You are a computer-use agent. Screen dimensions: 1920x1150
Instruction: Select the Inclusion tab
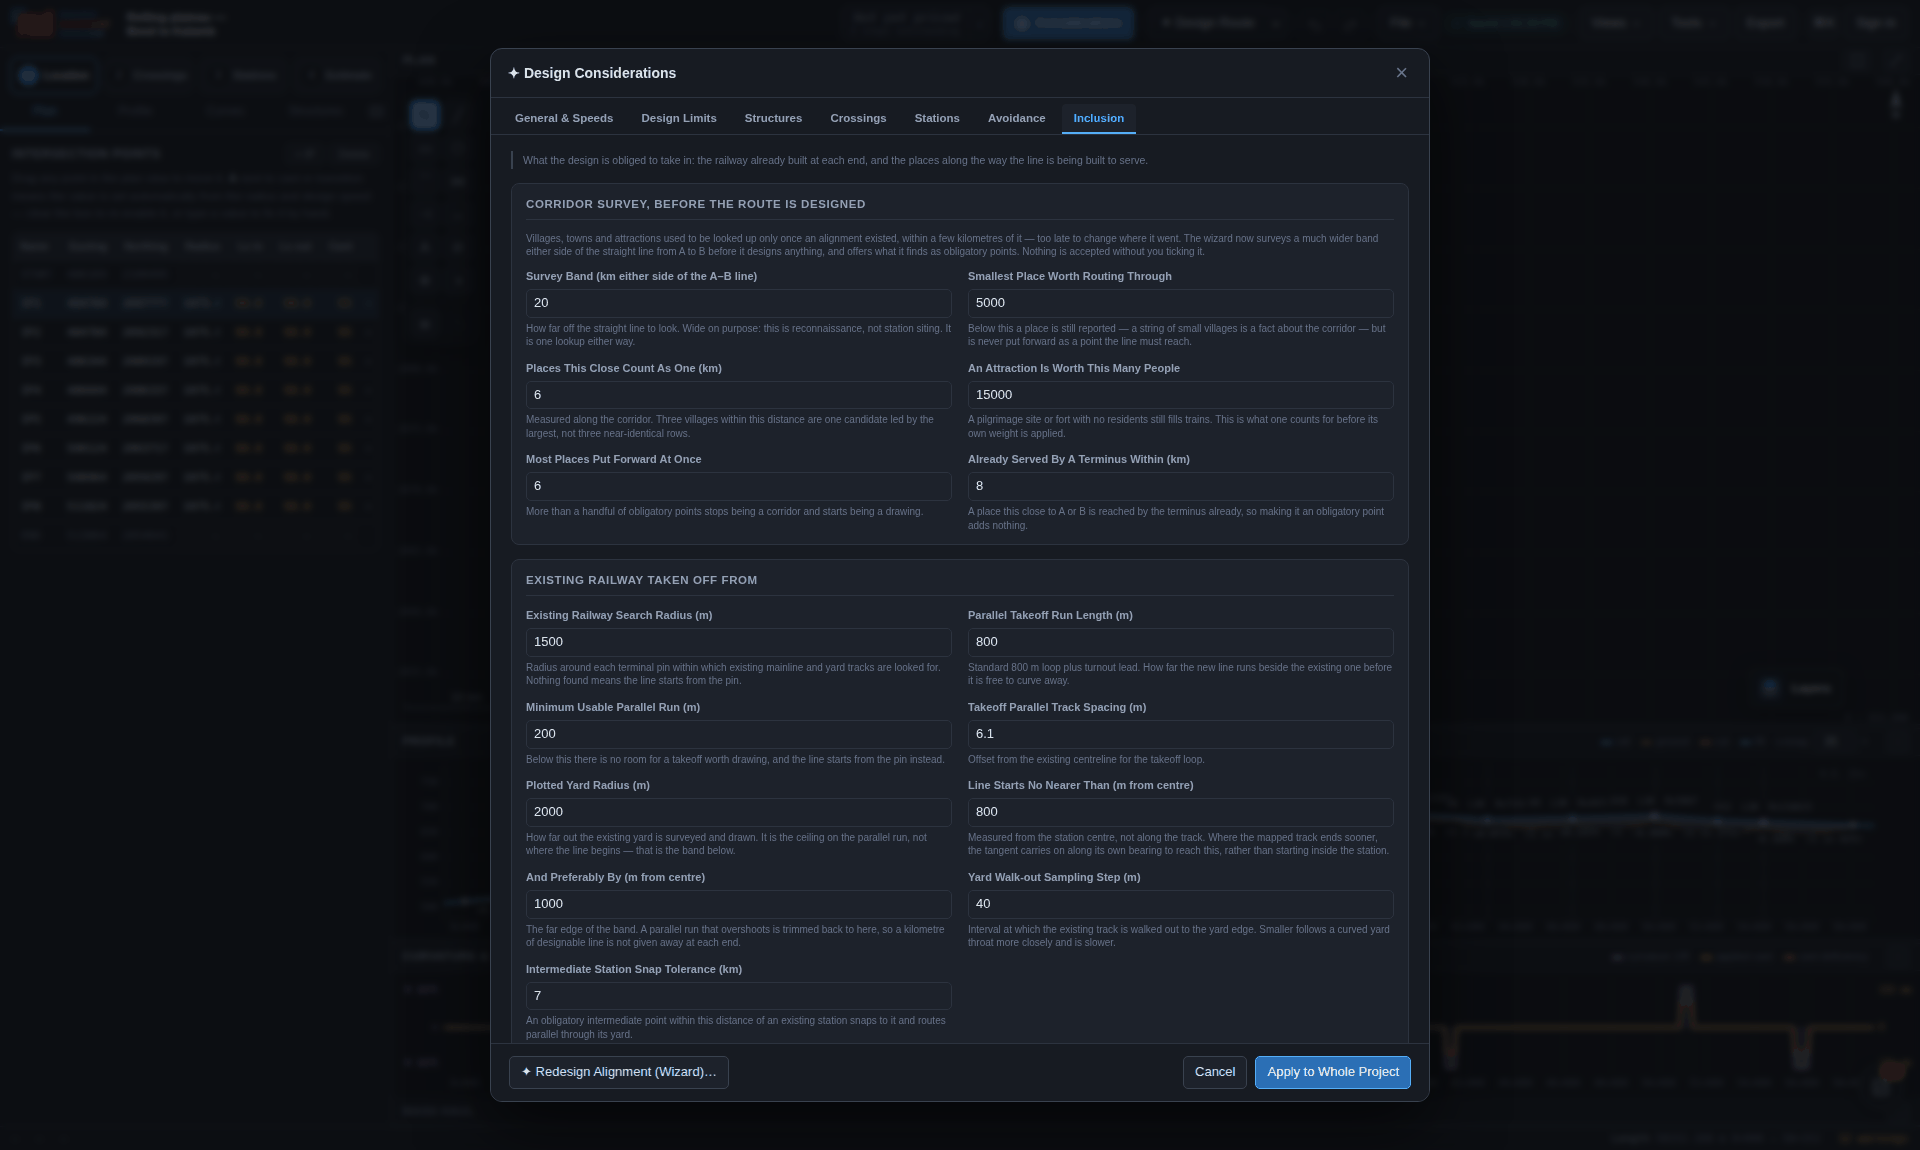(1099, 118)
